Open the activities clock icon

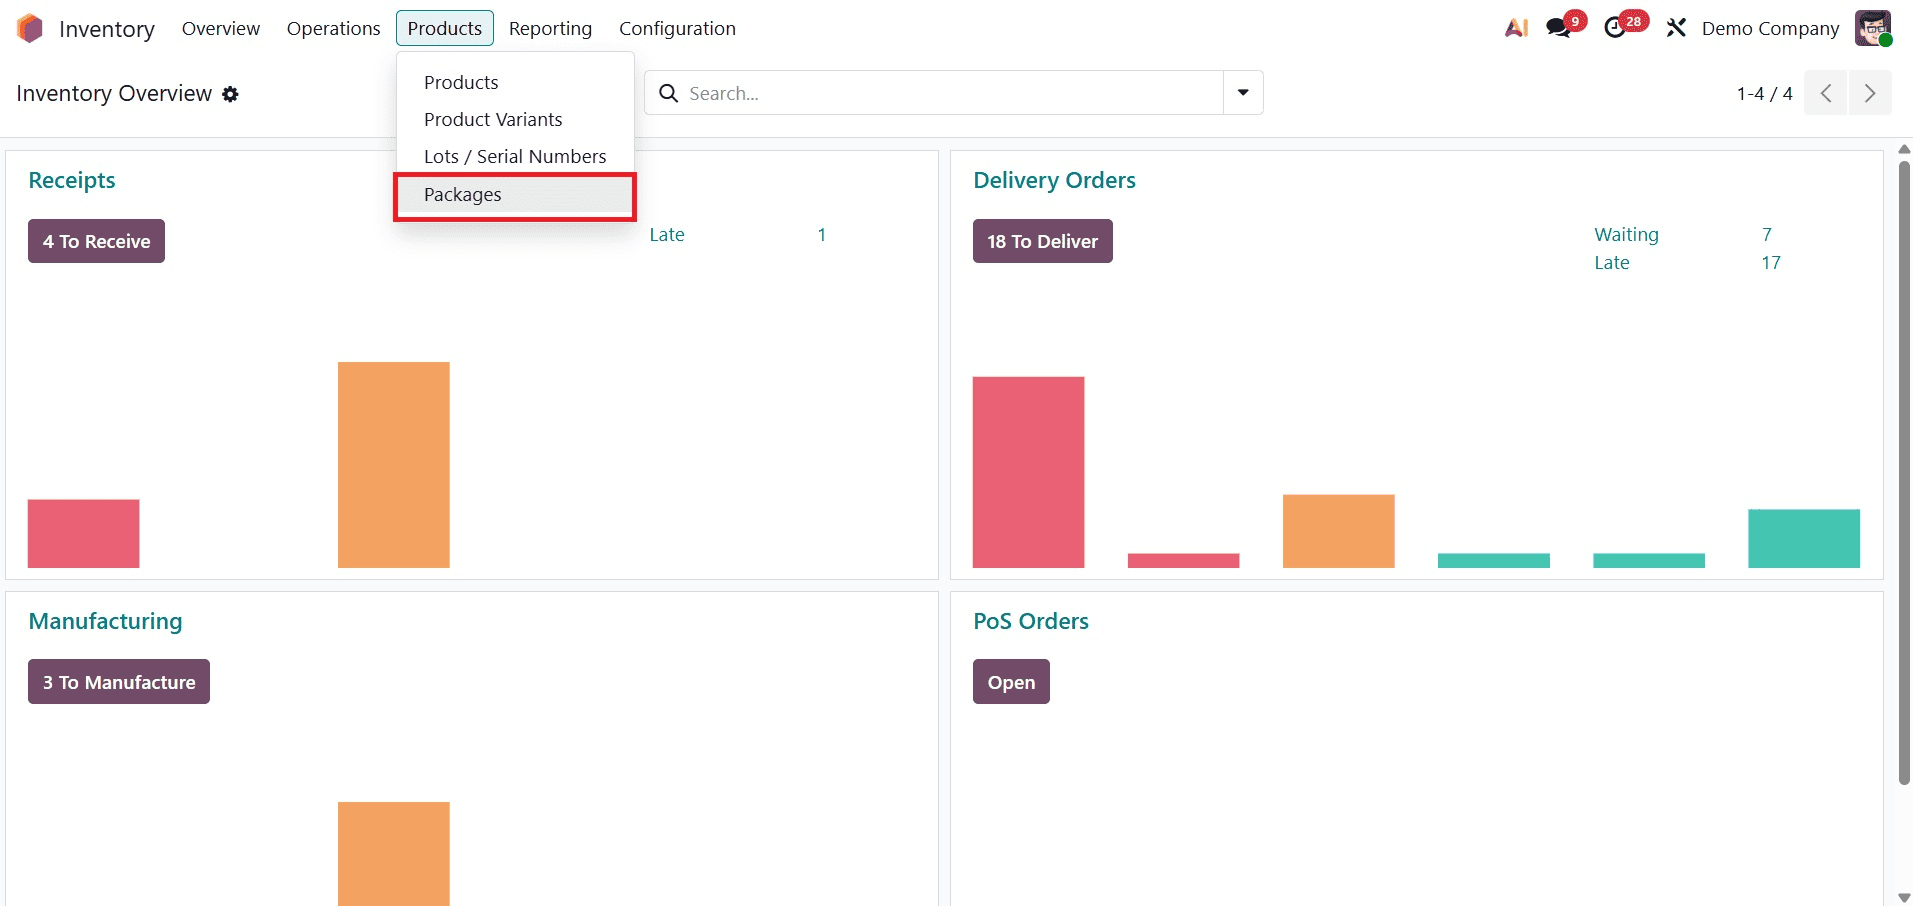point(1618,26)
